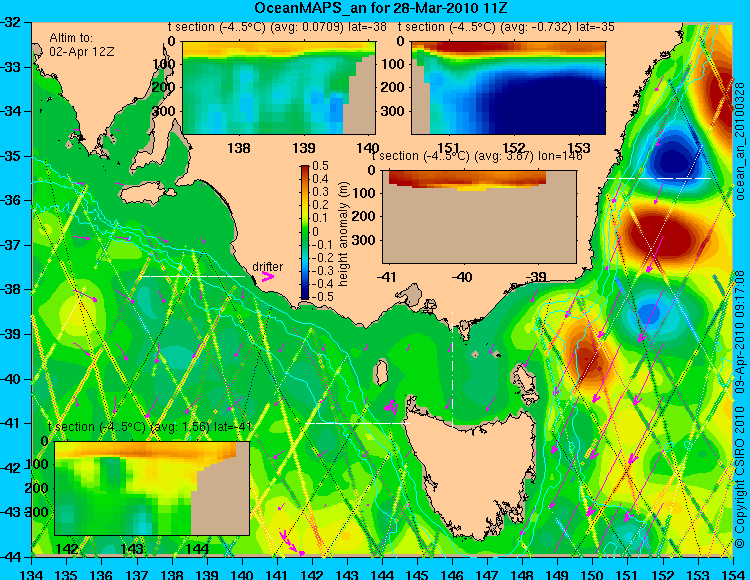Click the 'height anomaly (m)' axis label
Screen dimensions: 750x580
coord(343,234)
